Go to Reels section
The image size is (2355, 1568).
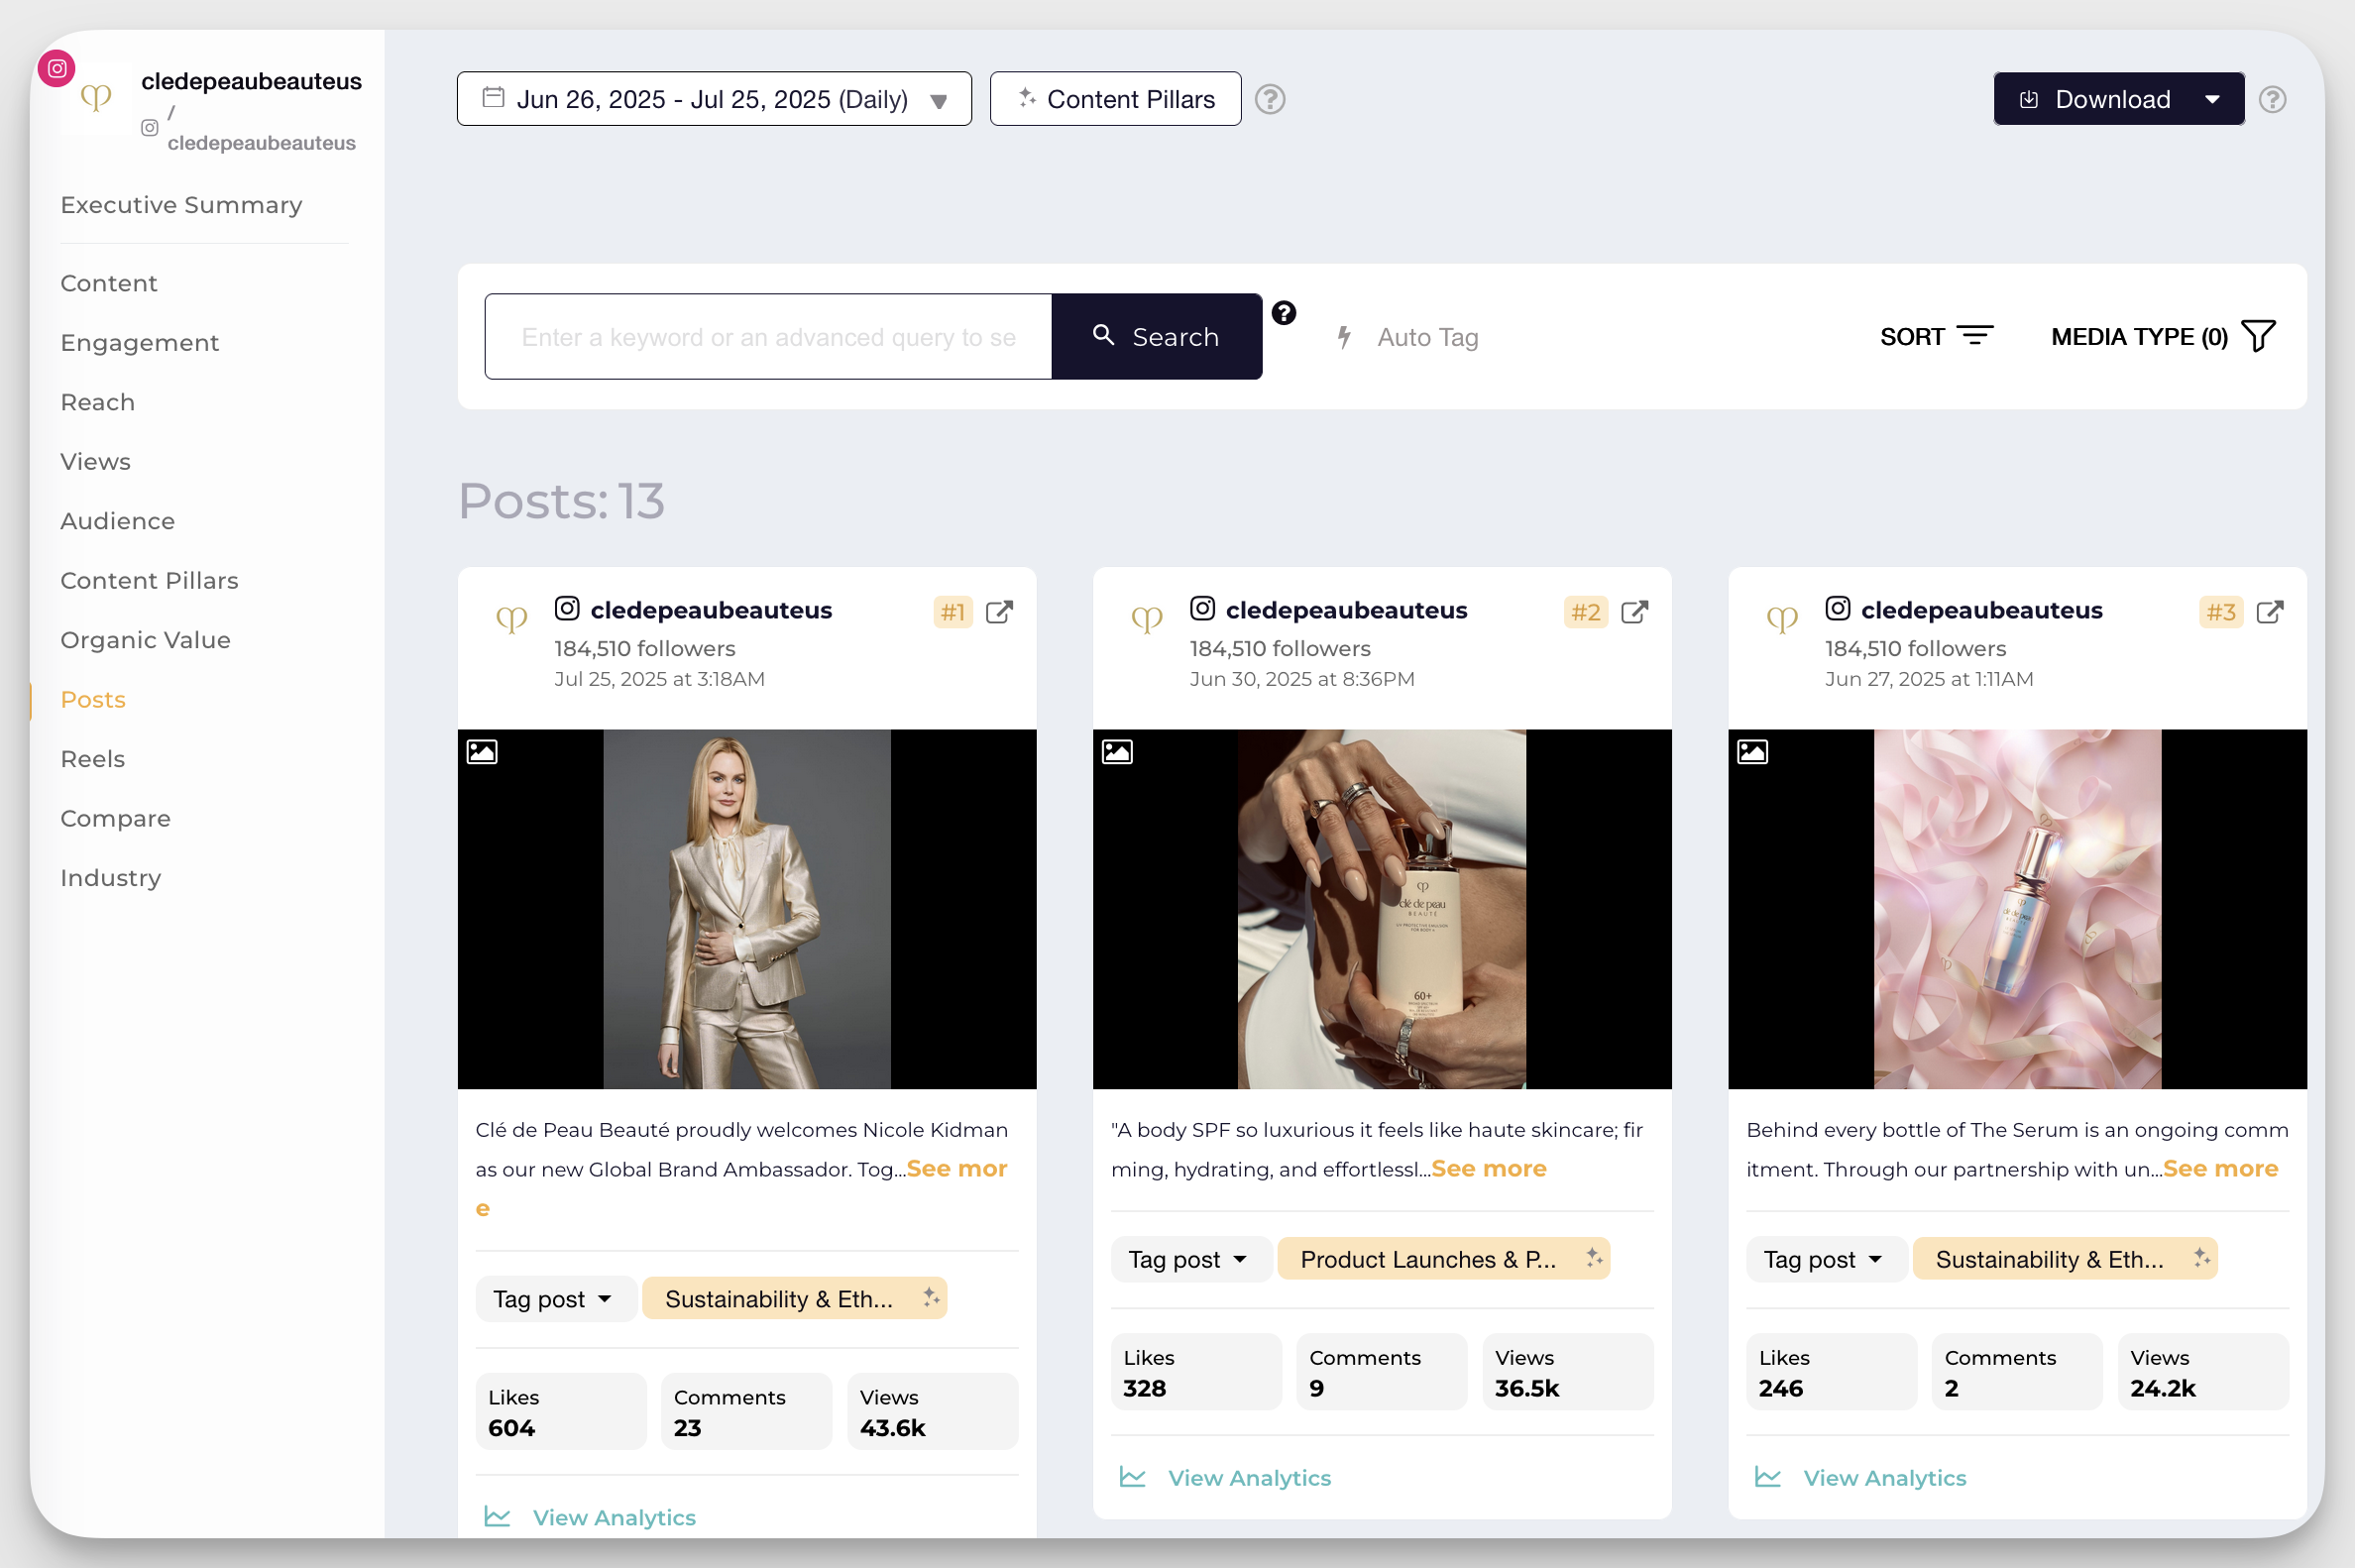(92, 759)
